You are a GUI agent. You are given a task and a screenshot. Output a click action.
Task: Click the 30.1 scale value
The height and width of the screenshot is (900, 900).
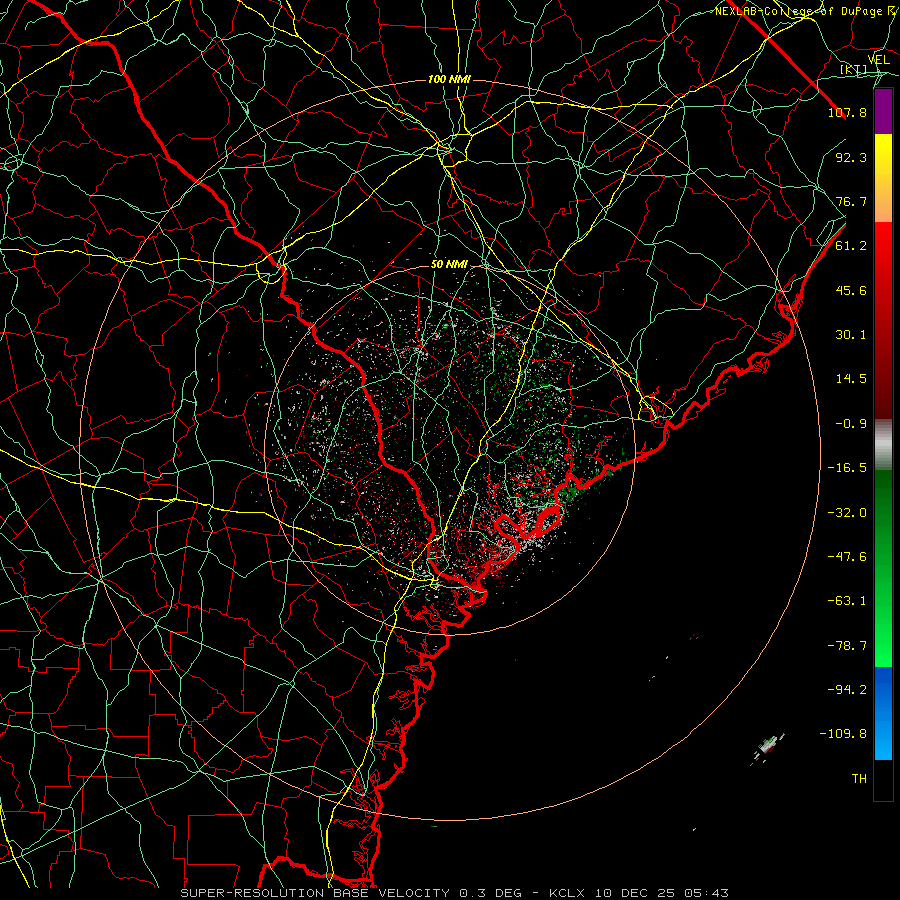click(851, 335)
